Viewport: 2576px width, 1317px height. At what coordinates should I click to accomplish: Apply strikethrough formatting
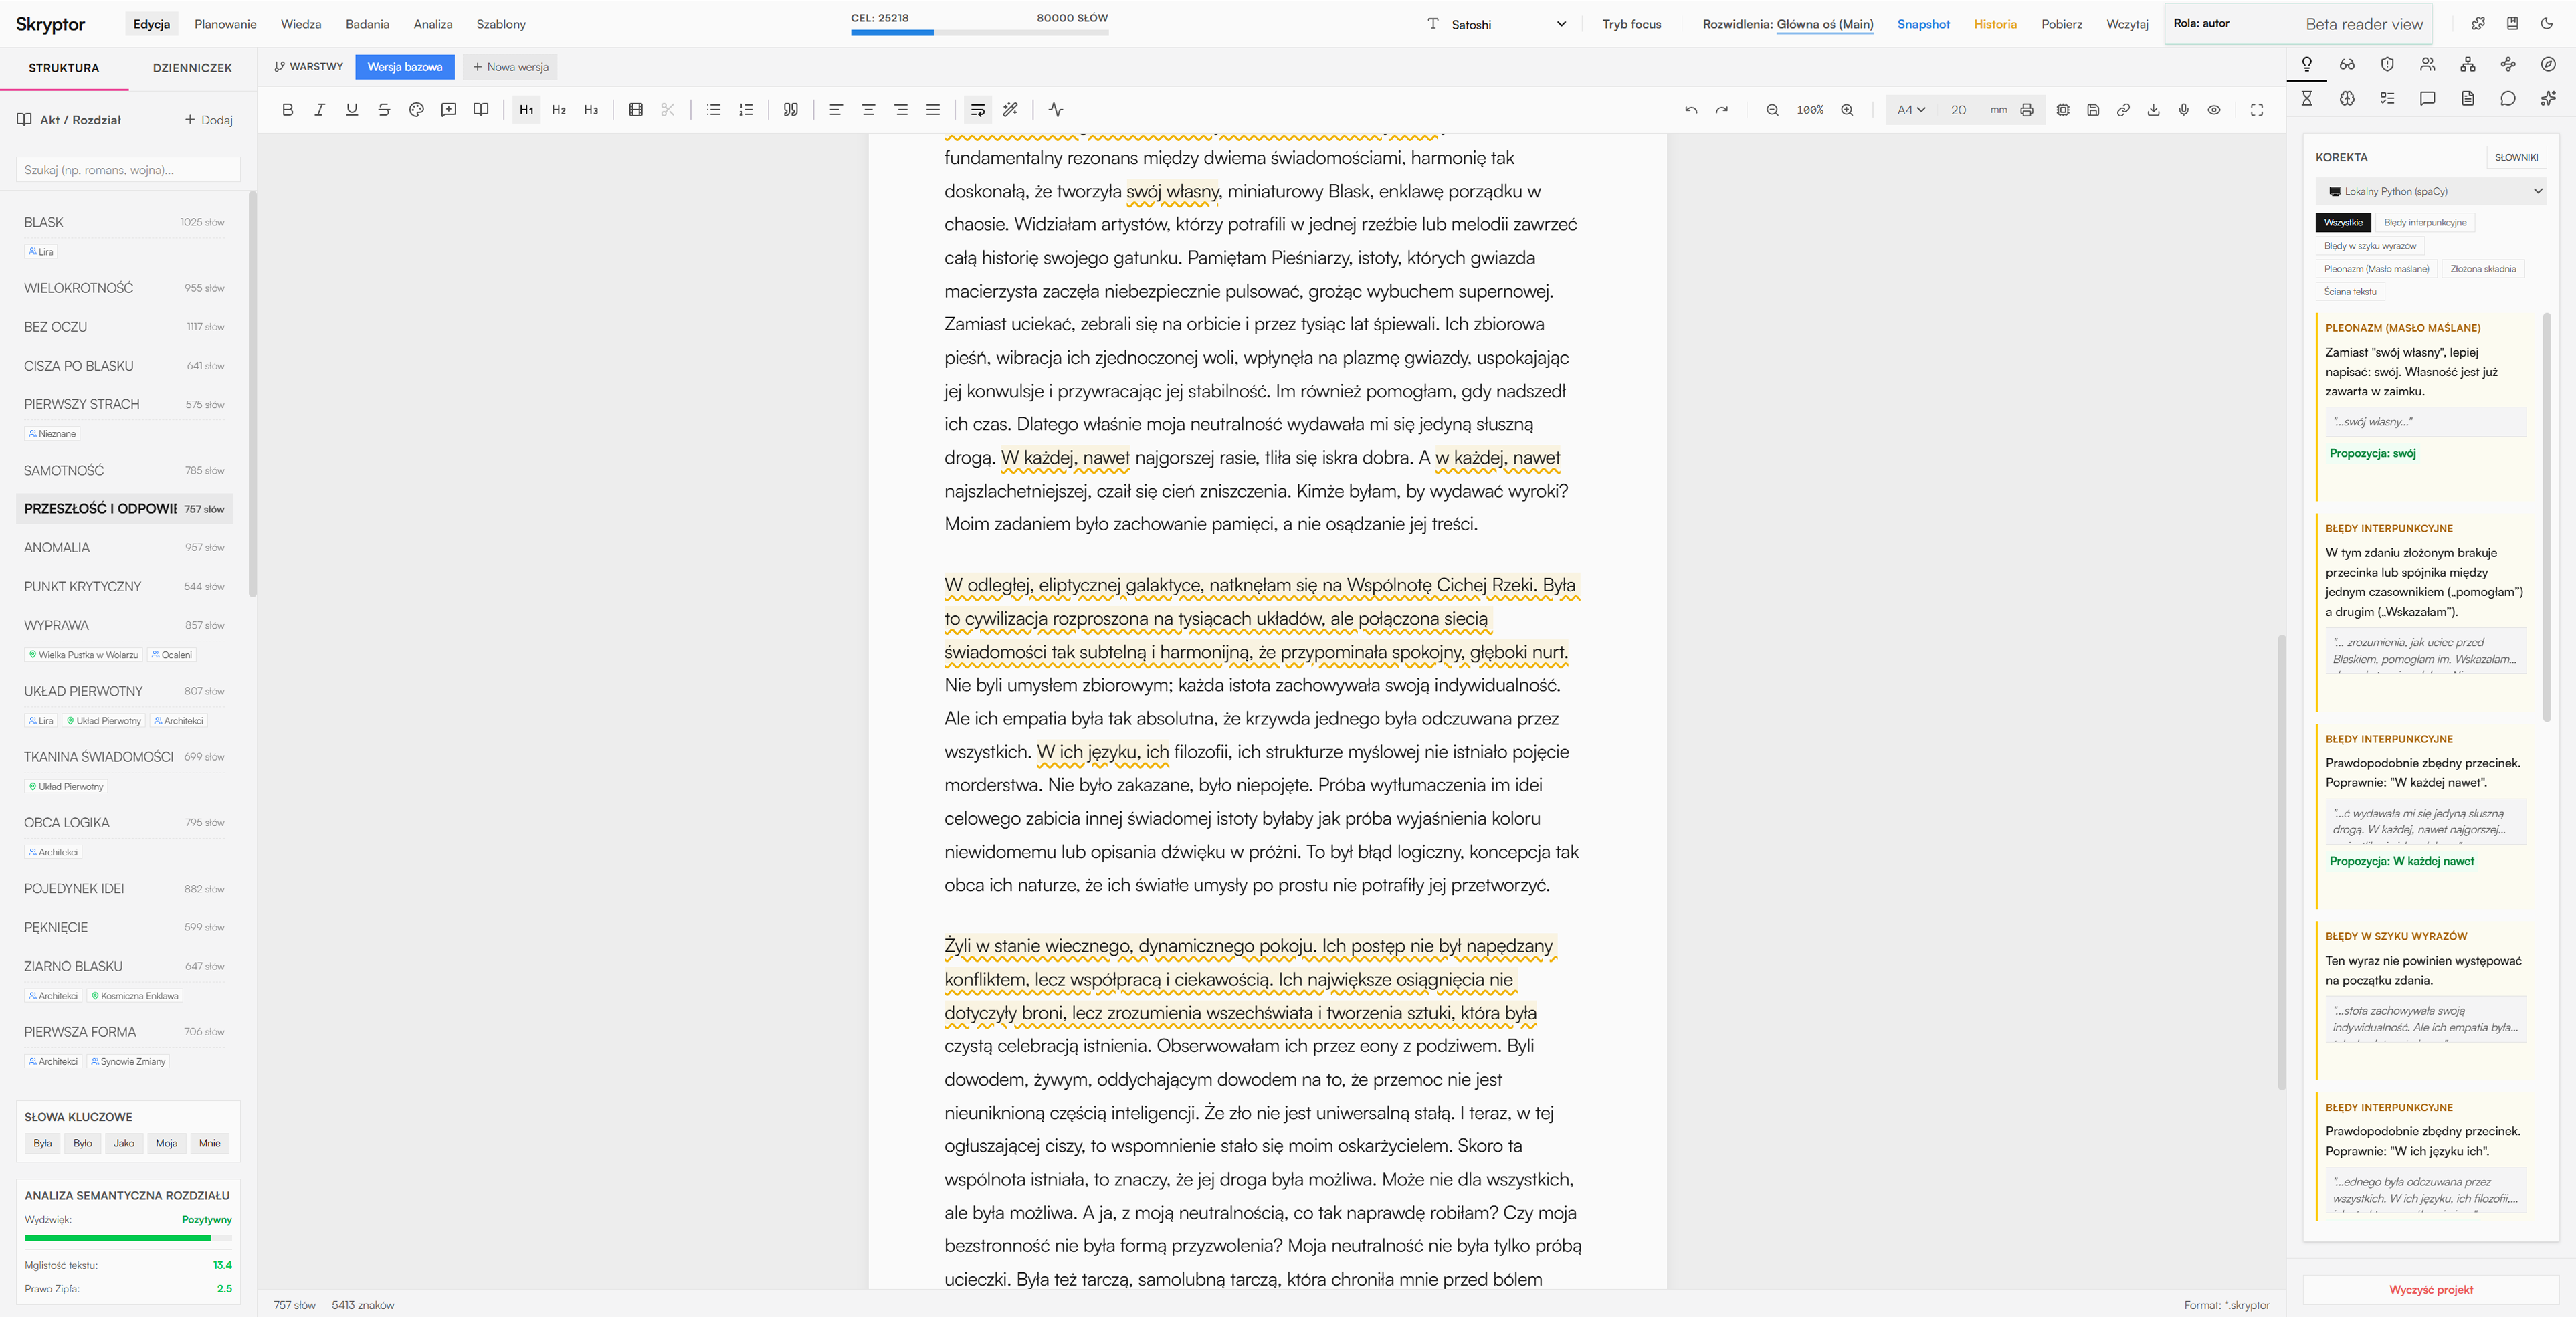(384, 110)
